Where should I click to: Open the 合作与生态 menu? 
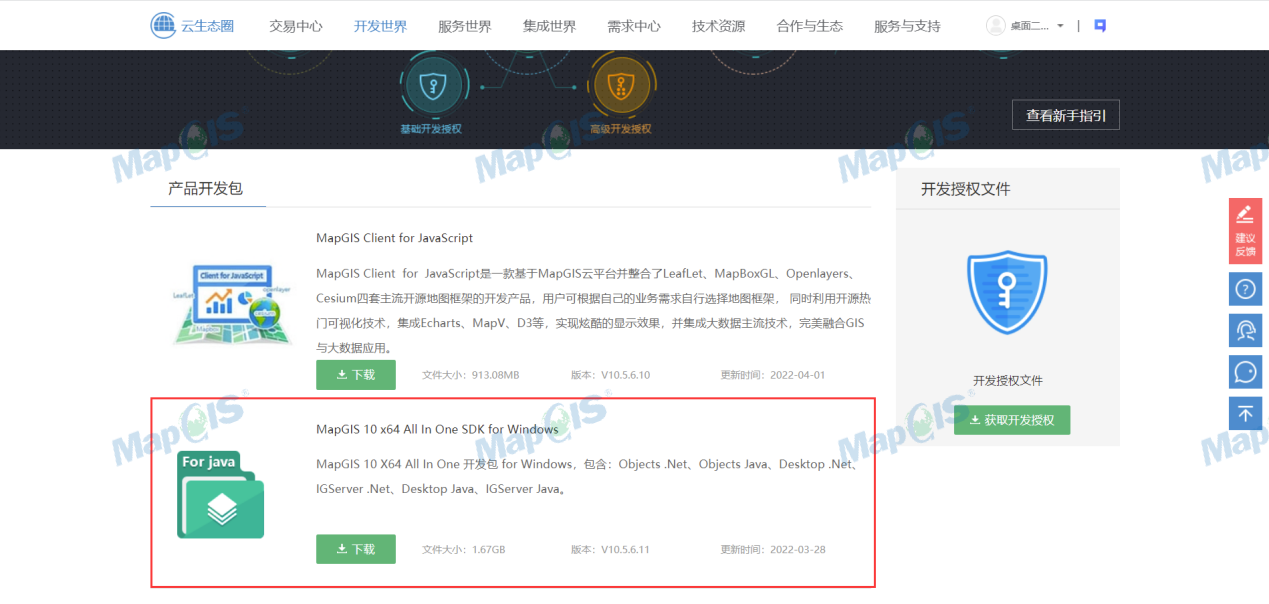[x=809, y=26]
